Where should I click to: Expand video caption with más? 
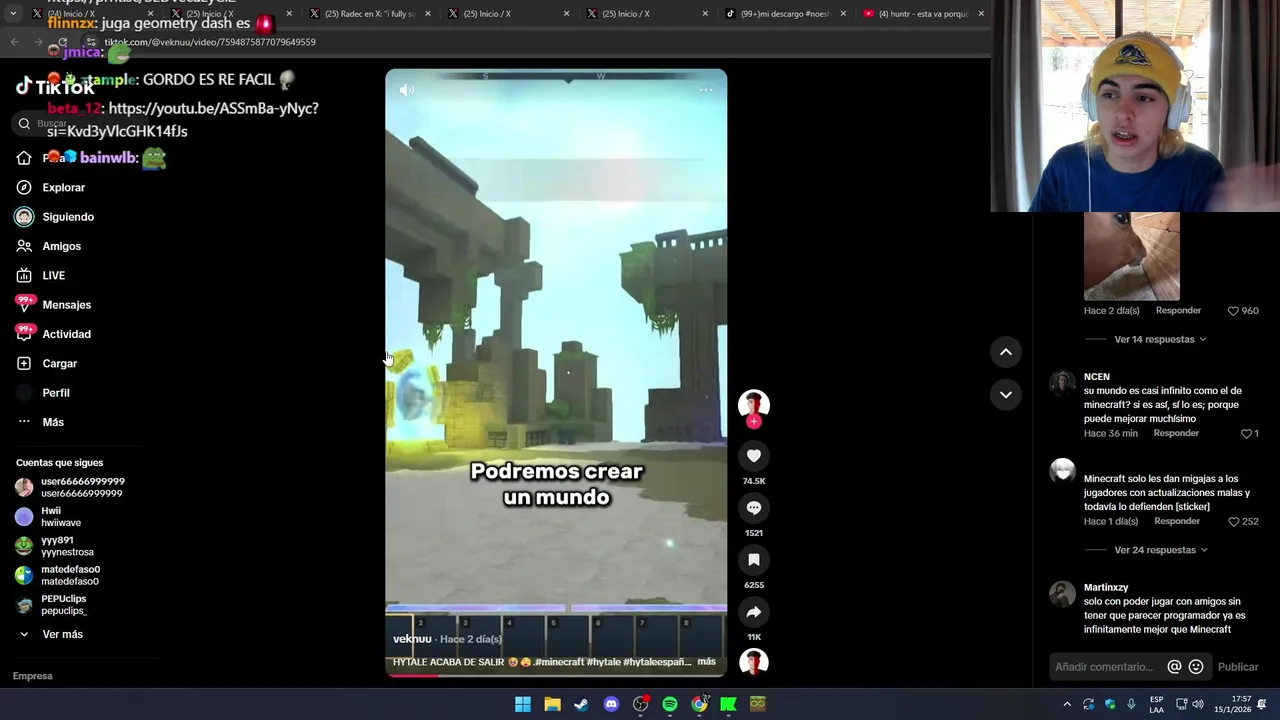coord(706,662)
